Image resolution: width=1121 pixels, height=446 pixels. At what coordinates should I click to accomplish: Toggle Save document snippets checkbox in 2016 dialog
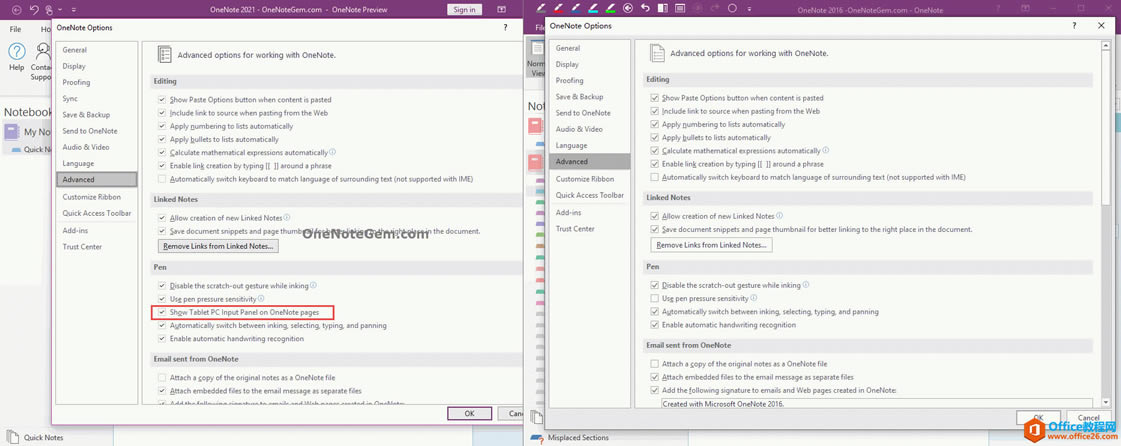click(654, 229)
